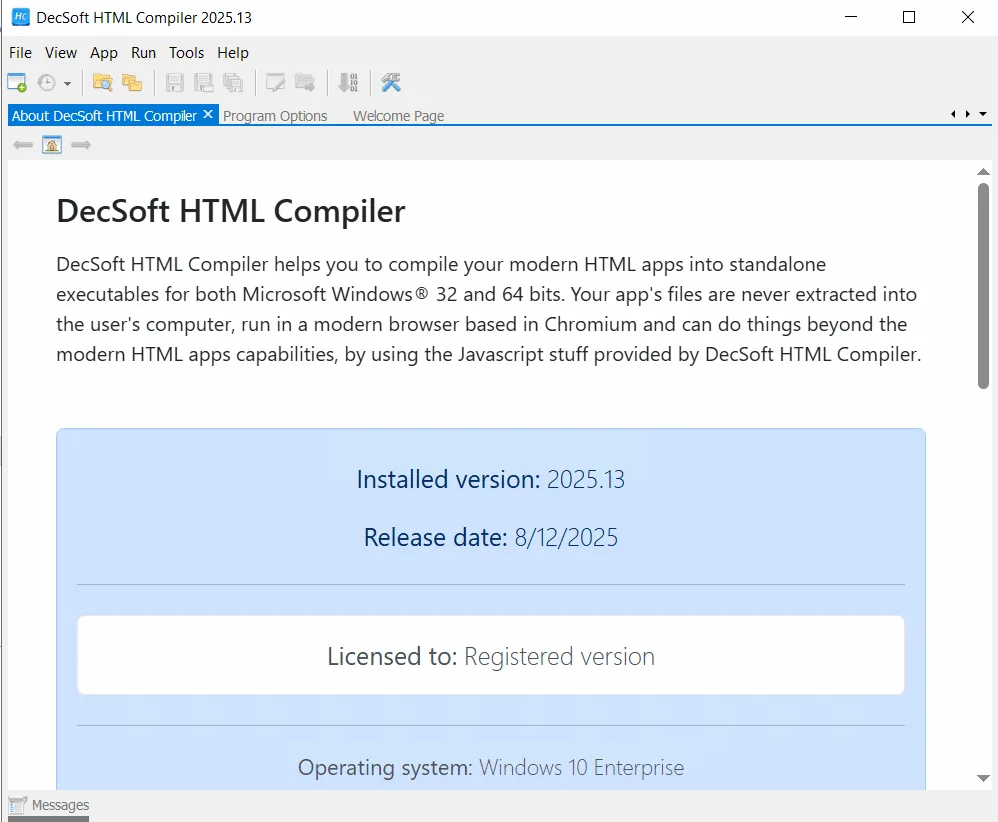Click the save floppy disk icon
Image resolution: width=998 pixels, height=822 pixels.
click(x=174, y=82)
